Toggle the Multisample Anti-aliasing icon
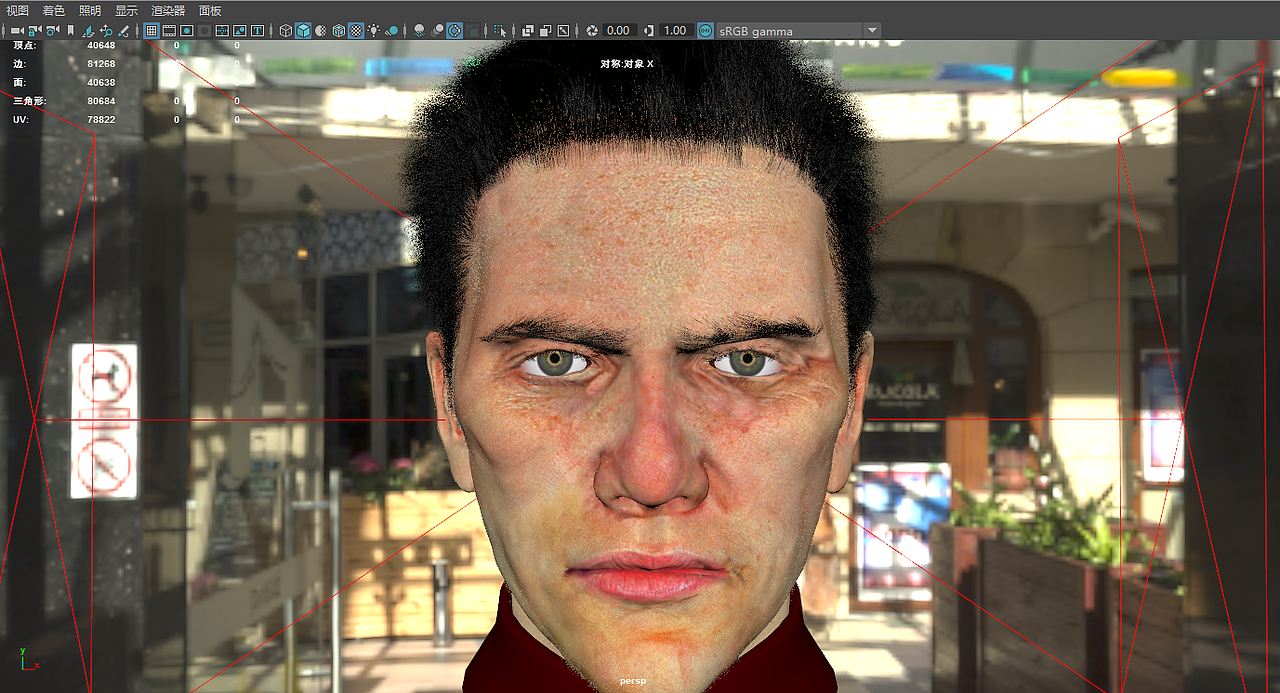Viewport: 1280px width, 693px height. (455, 30)
